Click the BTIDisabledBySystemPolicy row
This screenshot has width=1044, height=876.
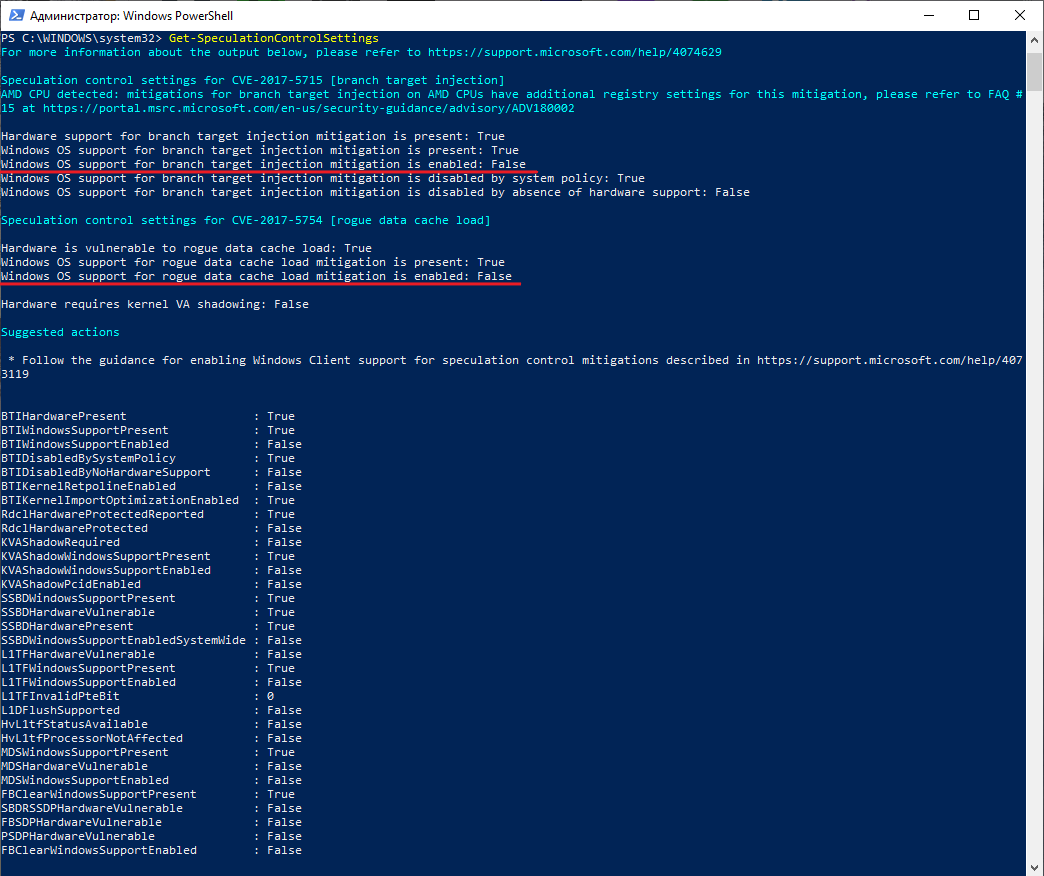pos(148,458)
